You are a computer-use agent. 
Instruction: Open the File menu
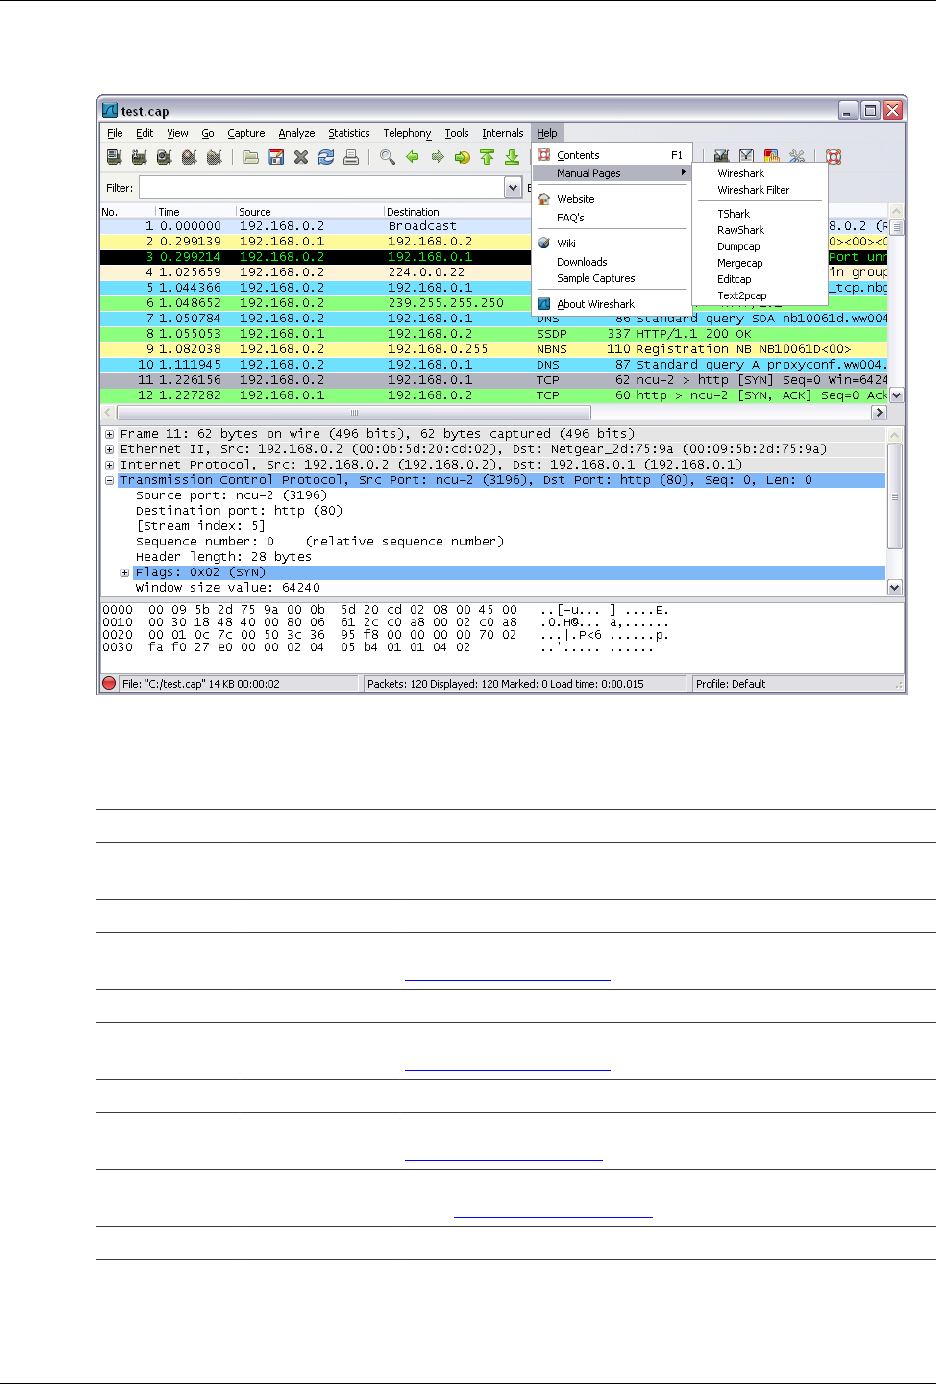tap(115, 133)
